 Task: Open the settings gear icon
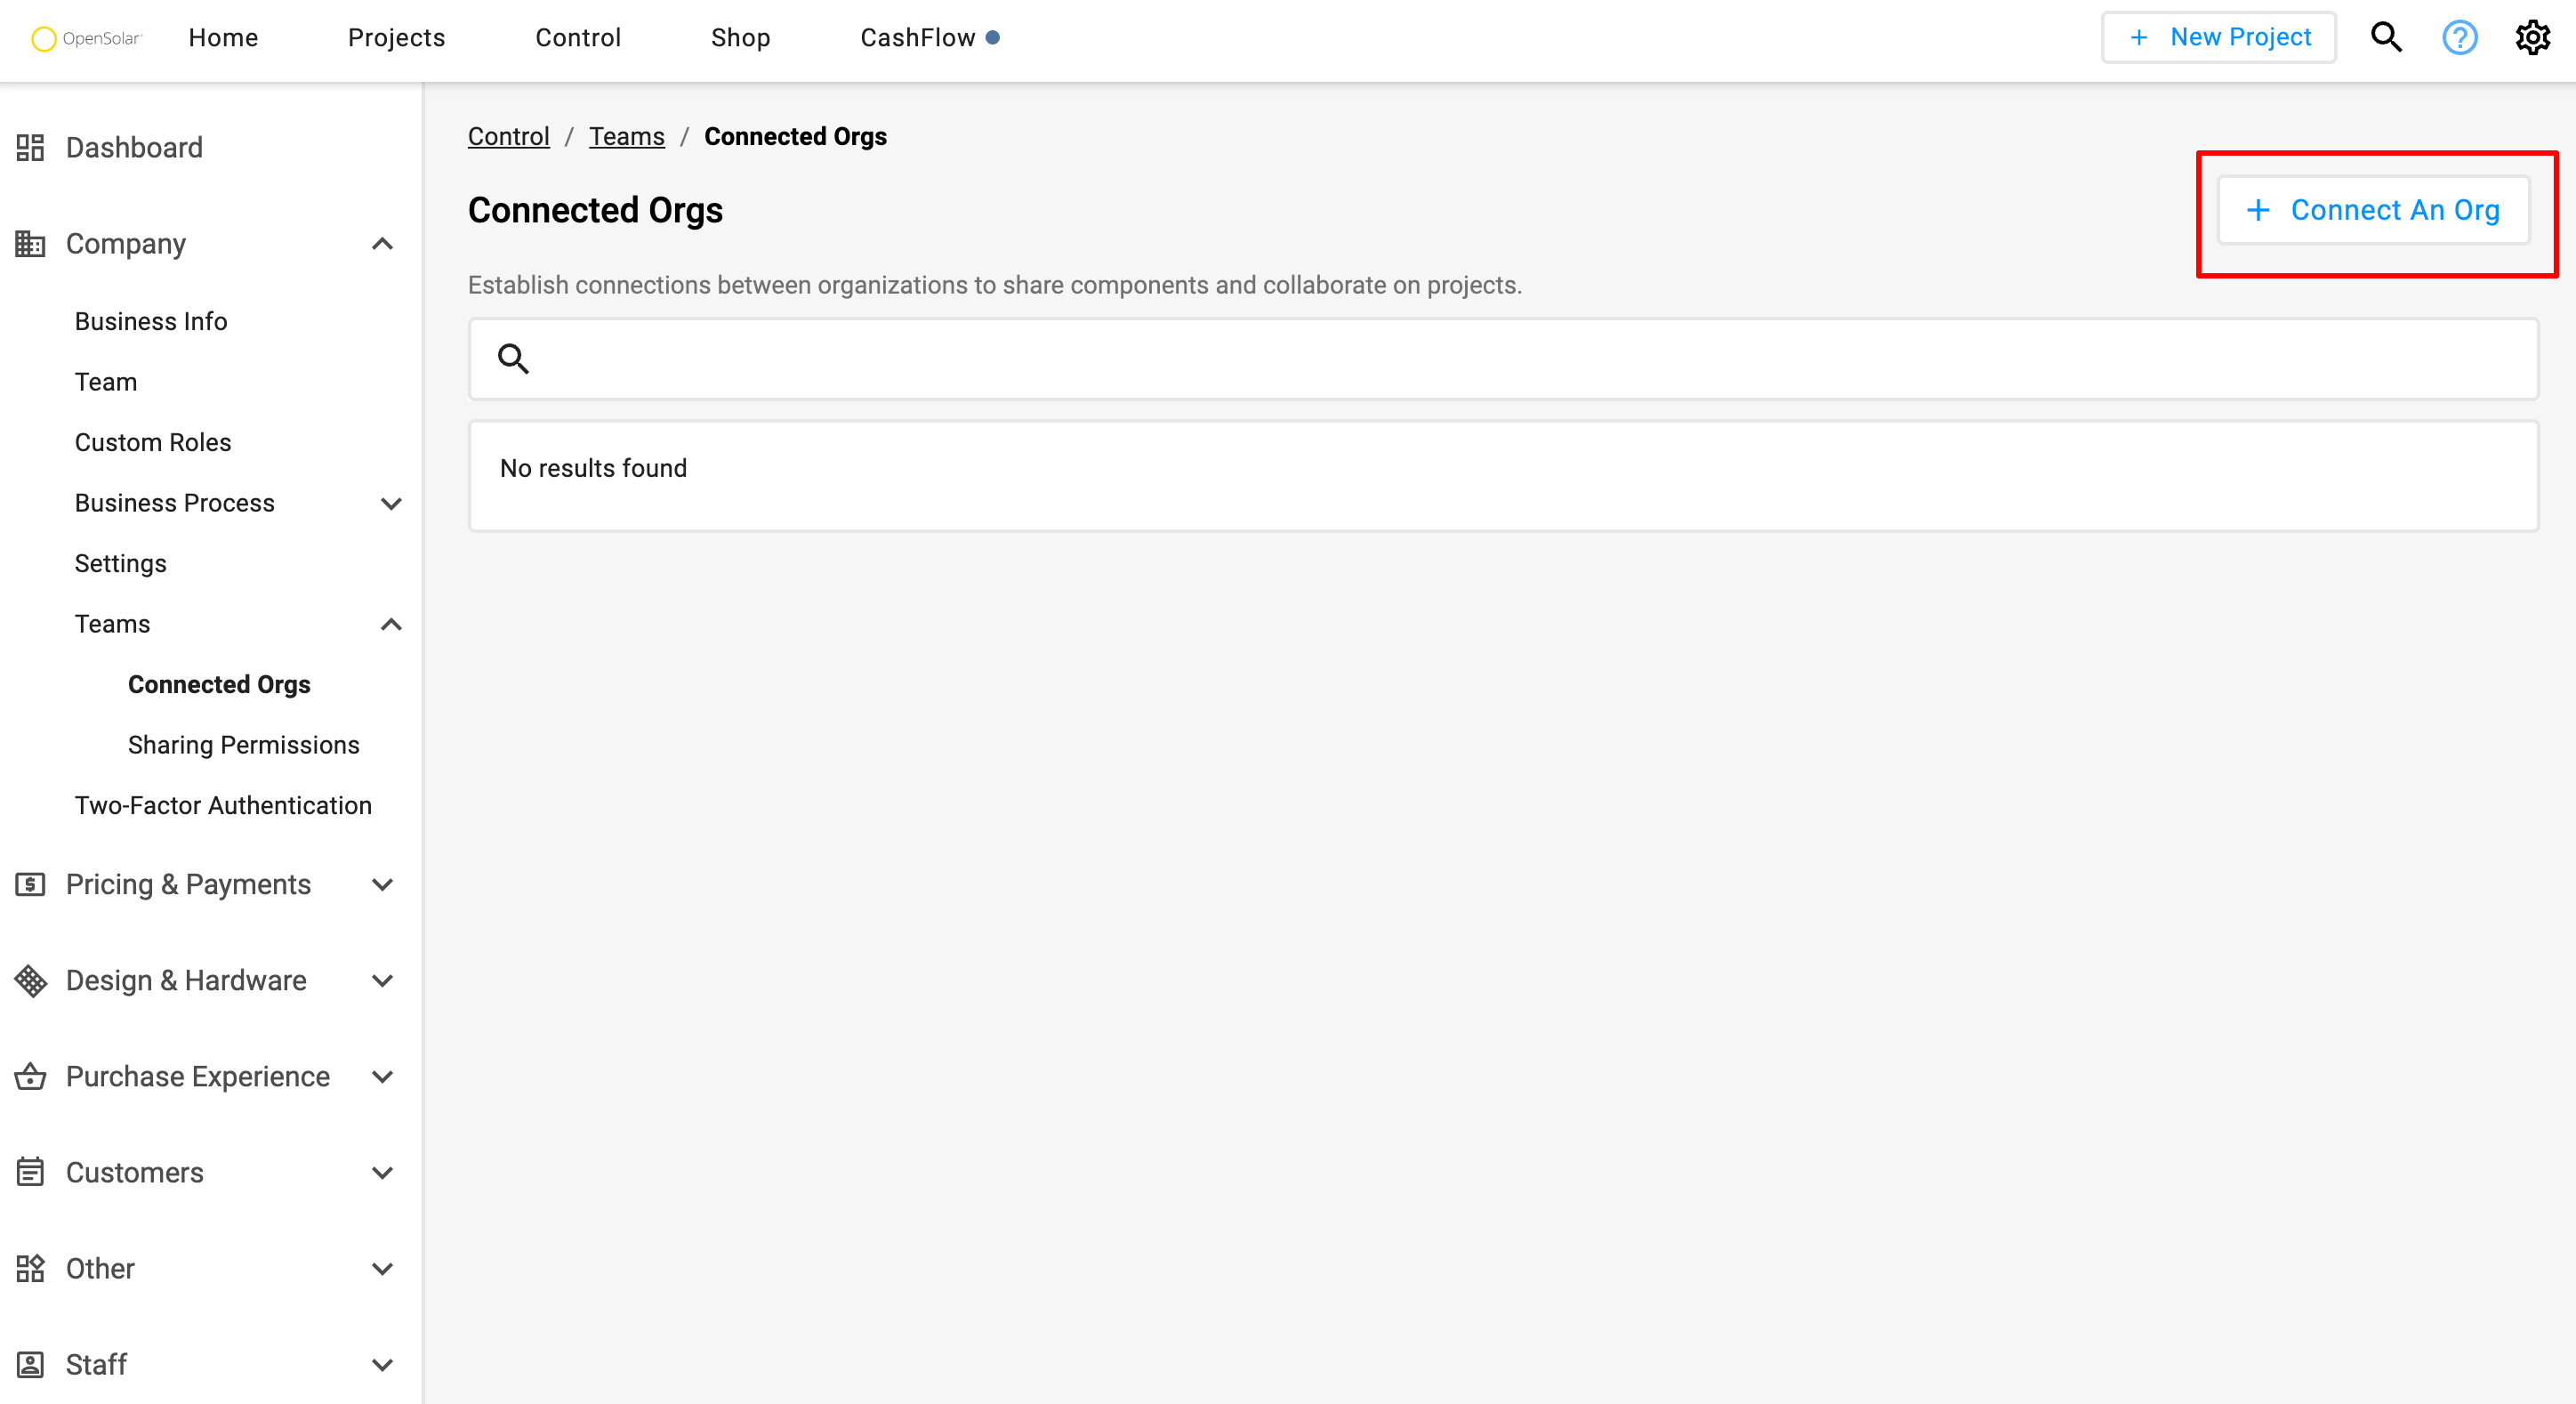point(2532,38)
